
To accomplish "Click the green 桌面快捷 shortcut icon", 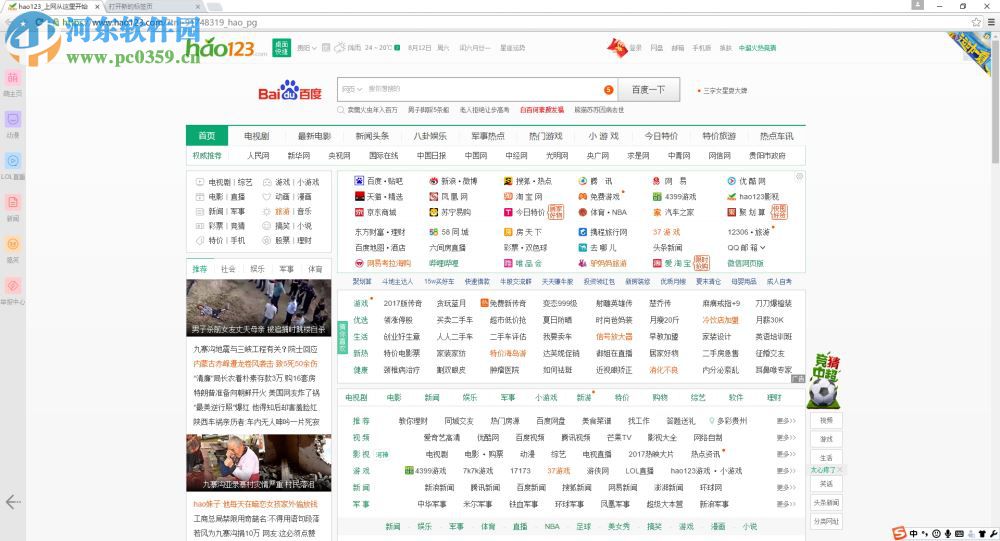I will pos(282,48).
